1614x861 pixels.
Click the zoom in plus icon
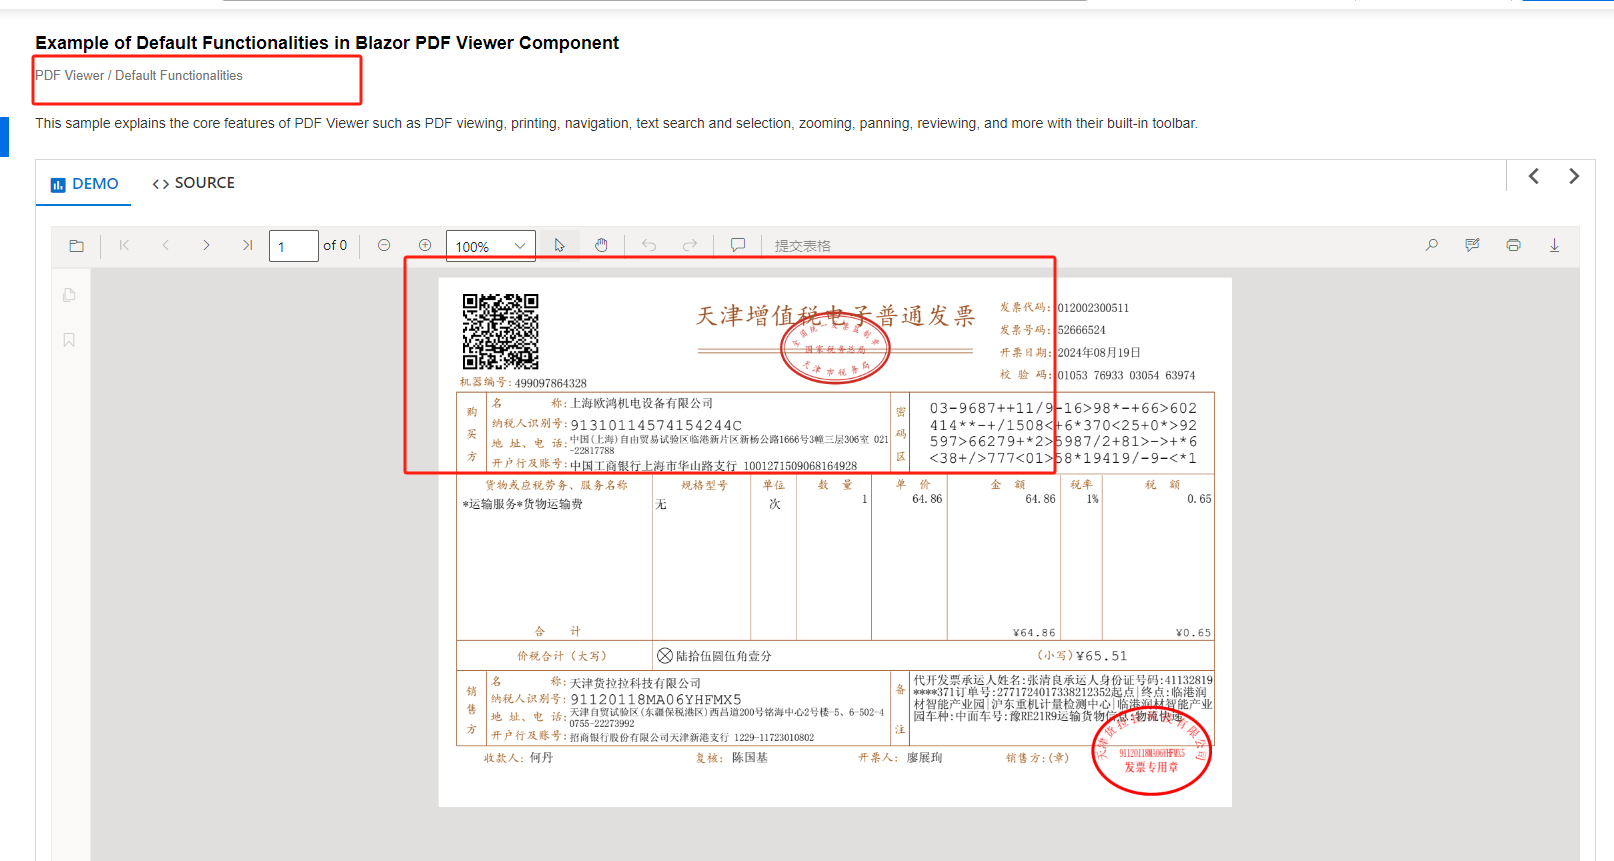[x=425, y=246]
